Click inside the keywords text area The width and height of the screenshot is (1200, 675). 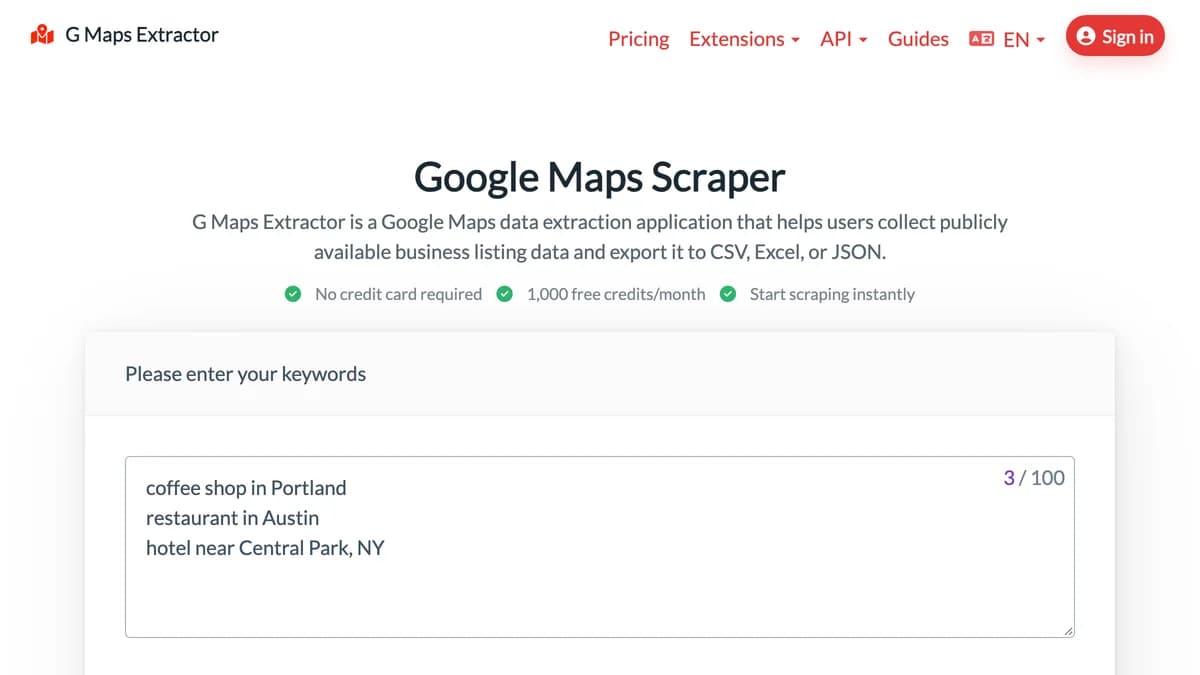point(600,547)
